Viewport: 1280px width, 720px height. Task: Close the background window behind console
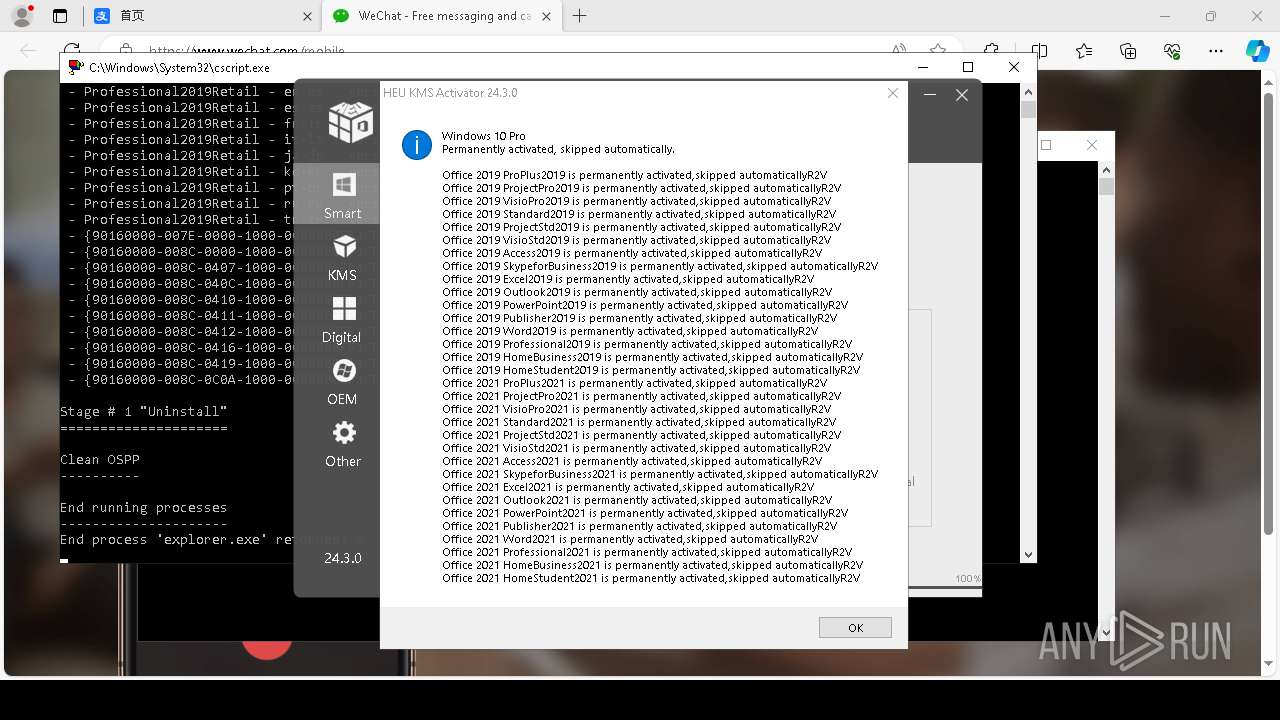pos(1091,145)
